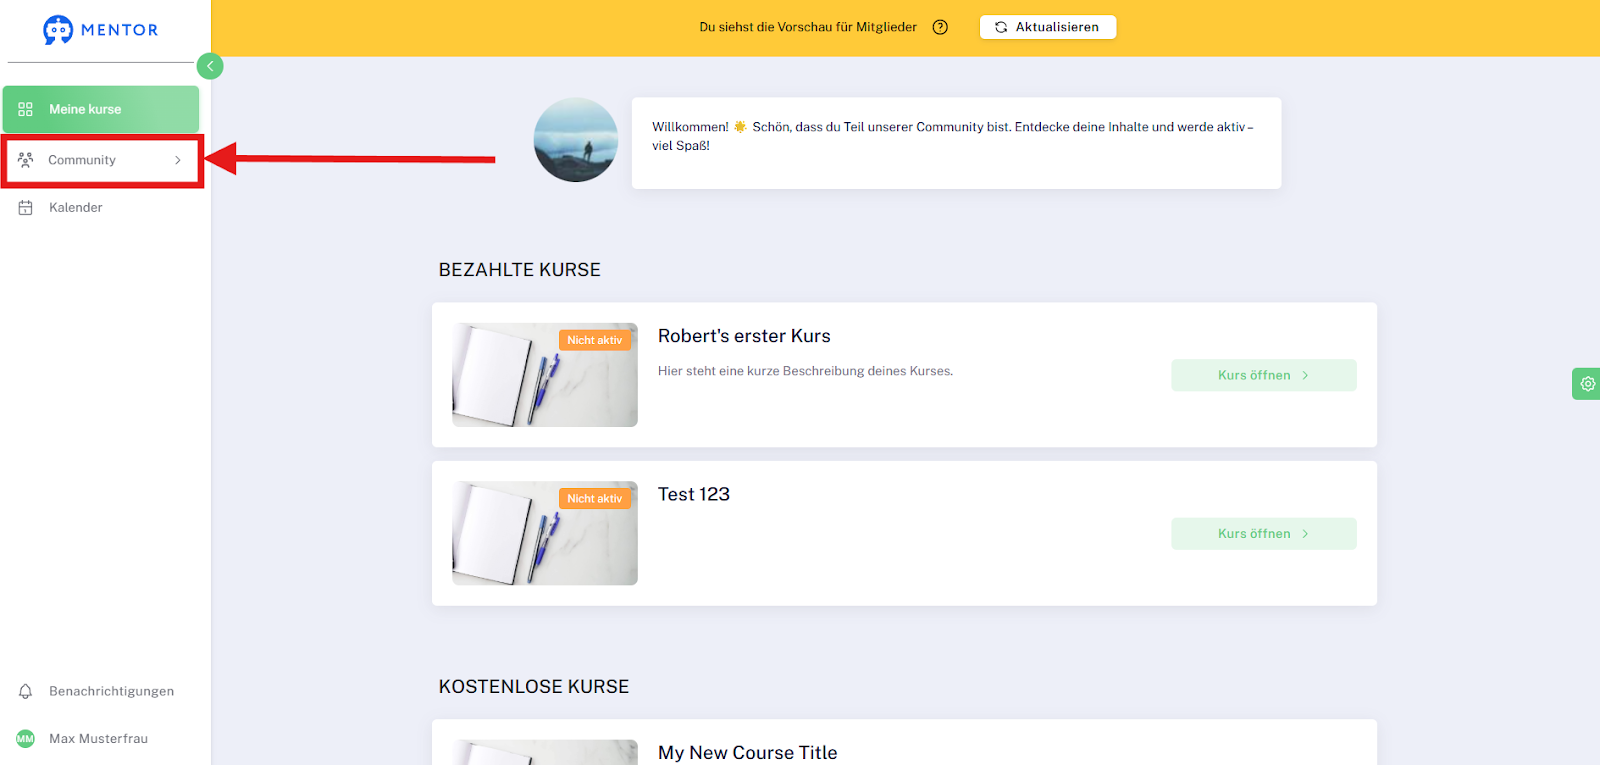Click the grid icon next to Meine kurse
Screen dimensions: 1600x765
pyautogui.click(x=26, y=109)
